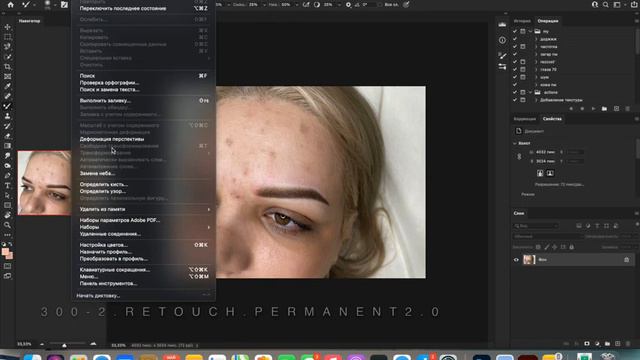Screen dimensions: 640x360
Task: Collapse the 'actions' set
Action: click(x=530, y=92)
